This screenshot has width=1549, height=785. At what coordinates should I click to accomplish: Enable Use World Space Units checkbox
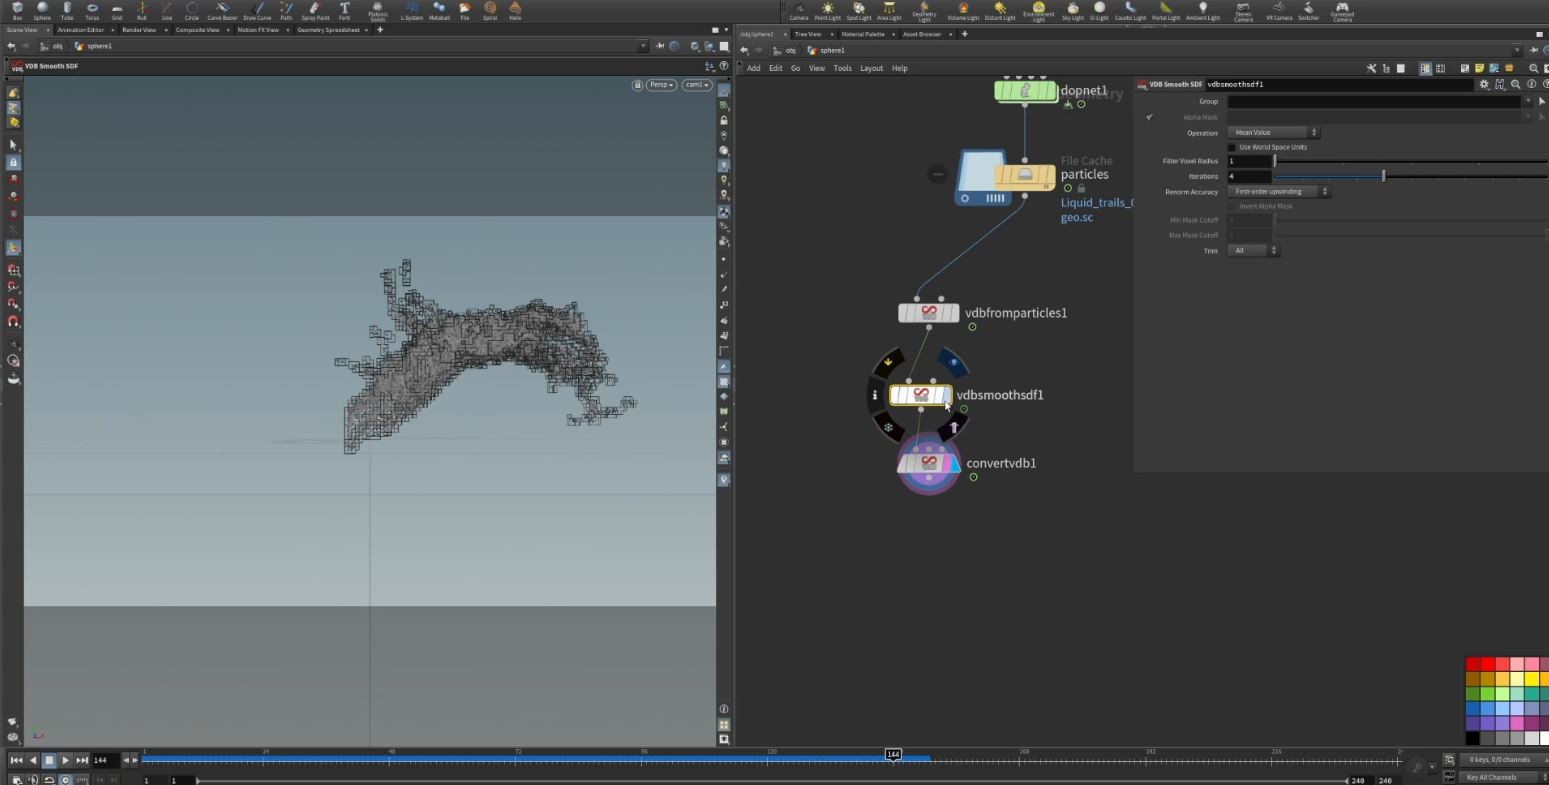(x=1232, y=147)
